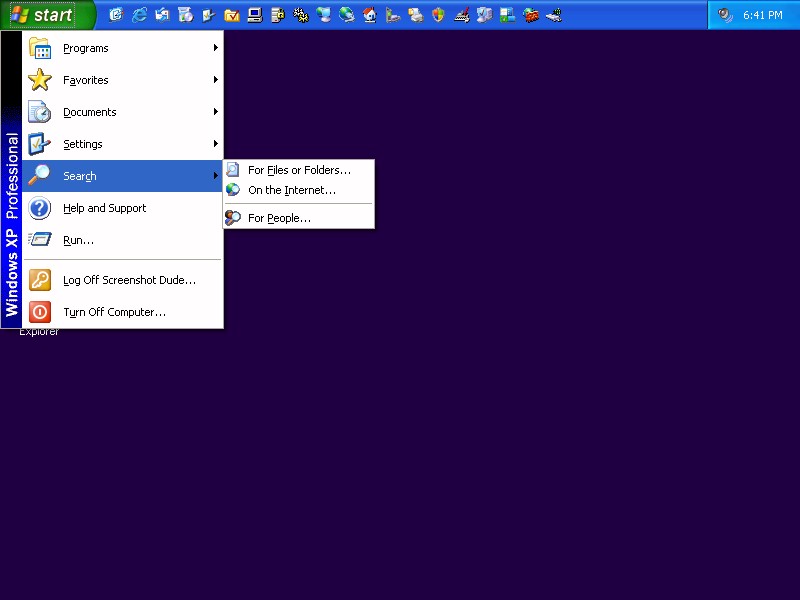800x600 pixels.
Task: Click the Safely Remove Hardware icon on toolbar
Action: [554, 15]
